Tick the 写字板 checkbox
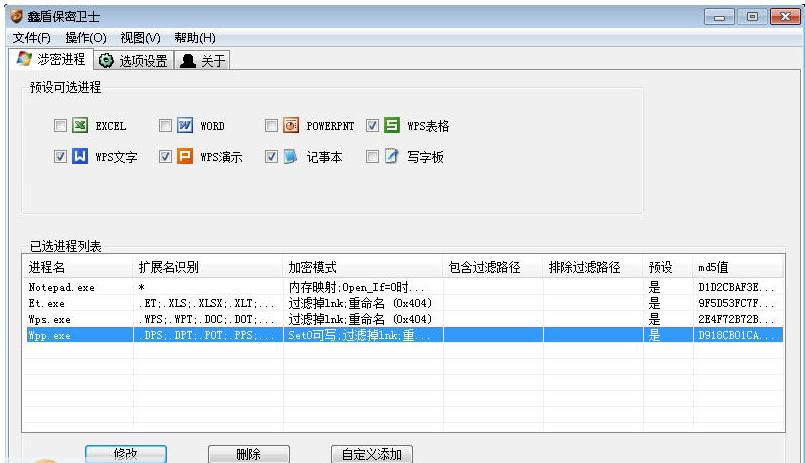 coord(372,157)
